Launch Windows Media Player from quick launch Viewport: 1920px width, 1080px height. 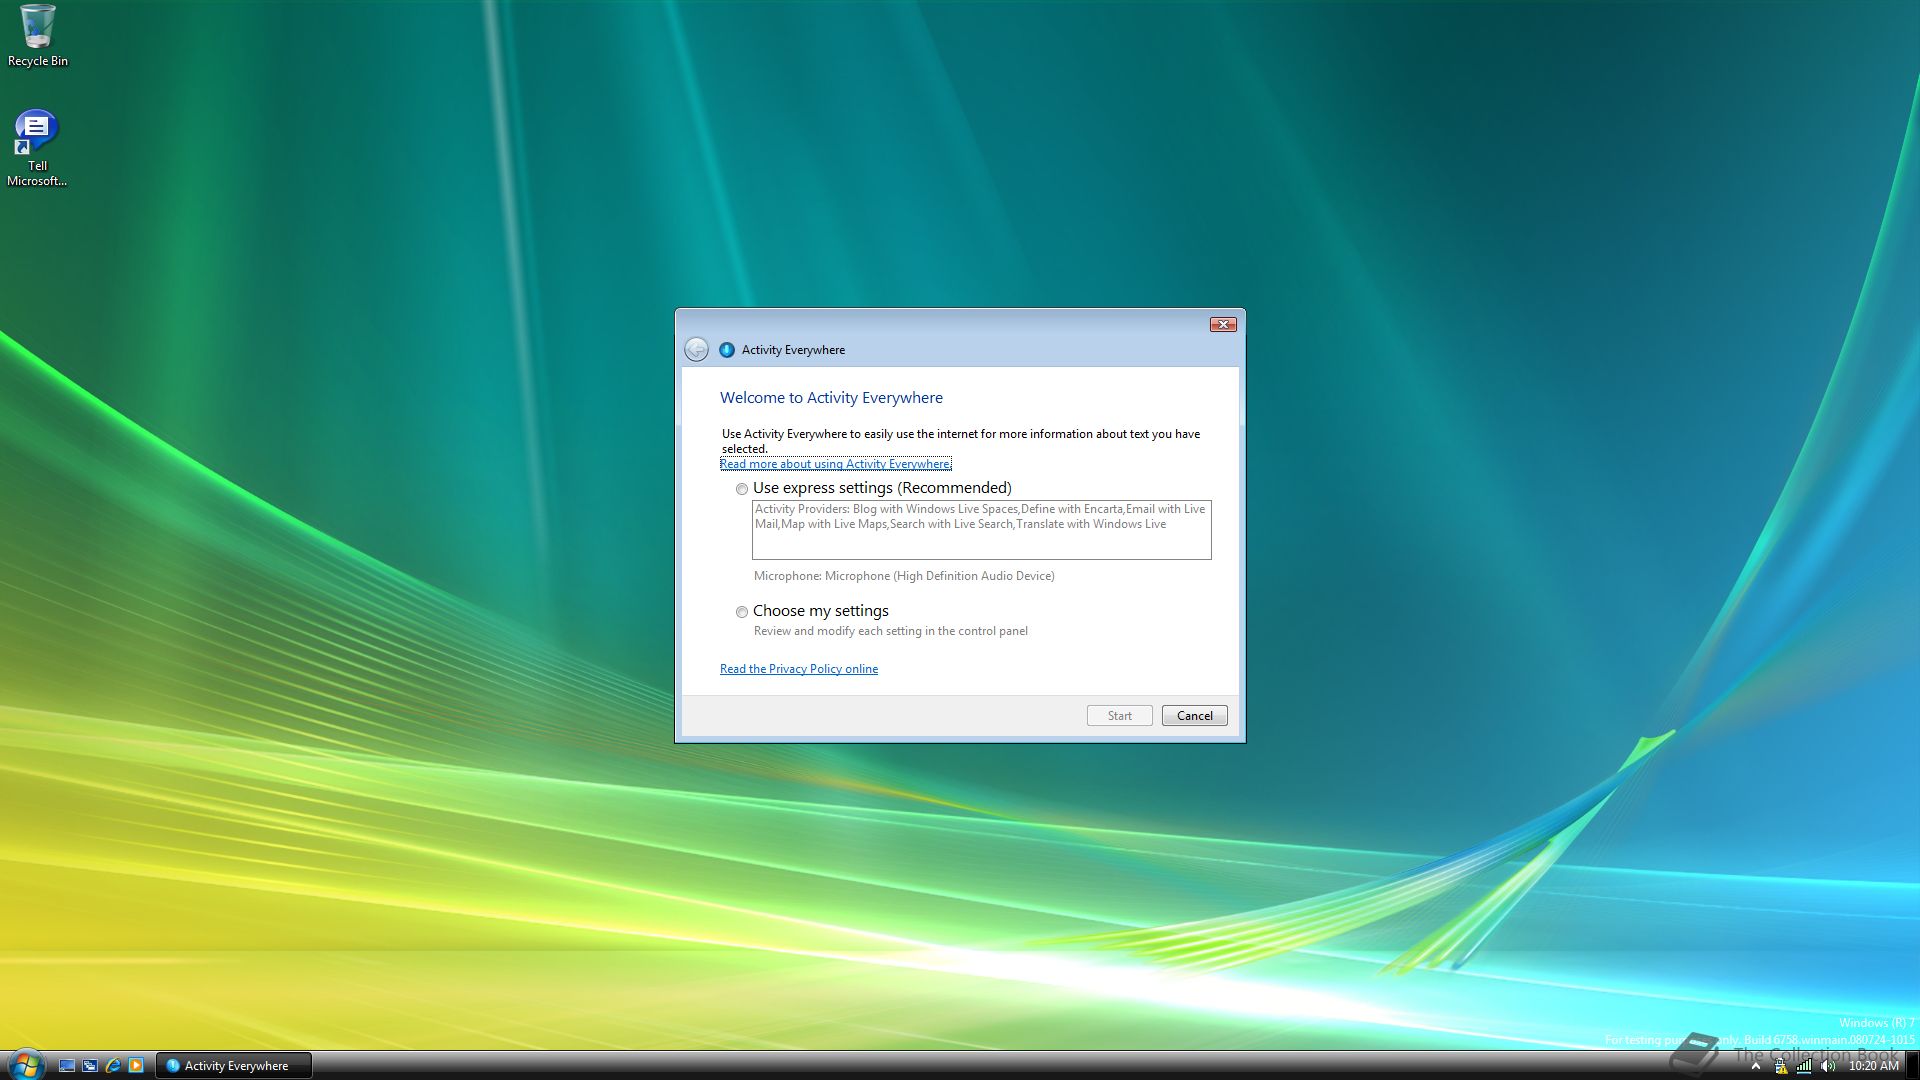tap(136, 1066)
